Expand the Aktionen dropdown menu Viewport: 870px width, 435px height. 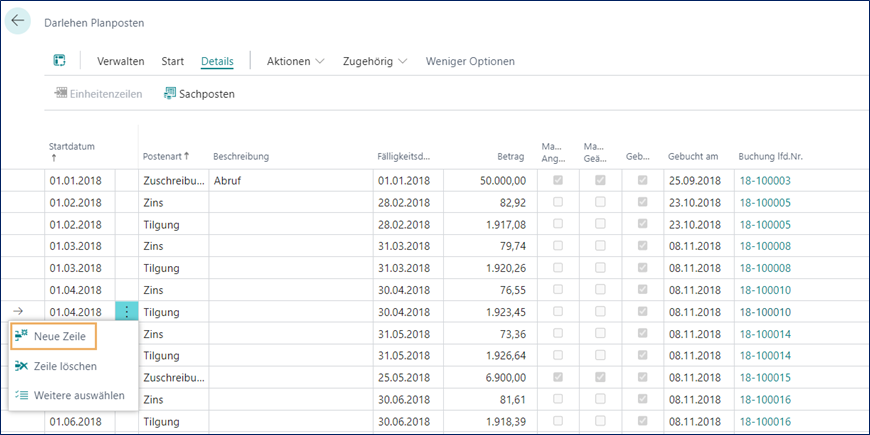point(295,61)
